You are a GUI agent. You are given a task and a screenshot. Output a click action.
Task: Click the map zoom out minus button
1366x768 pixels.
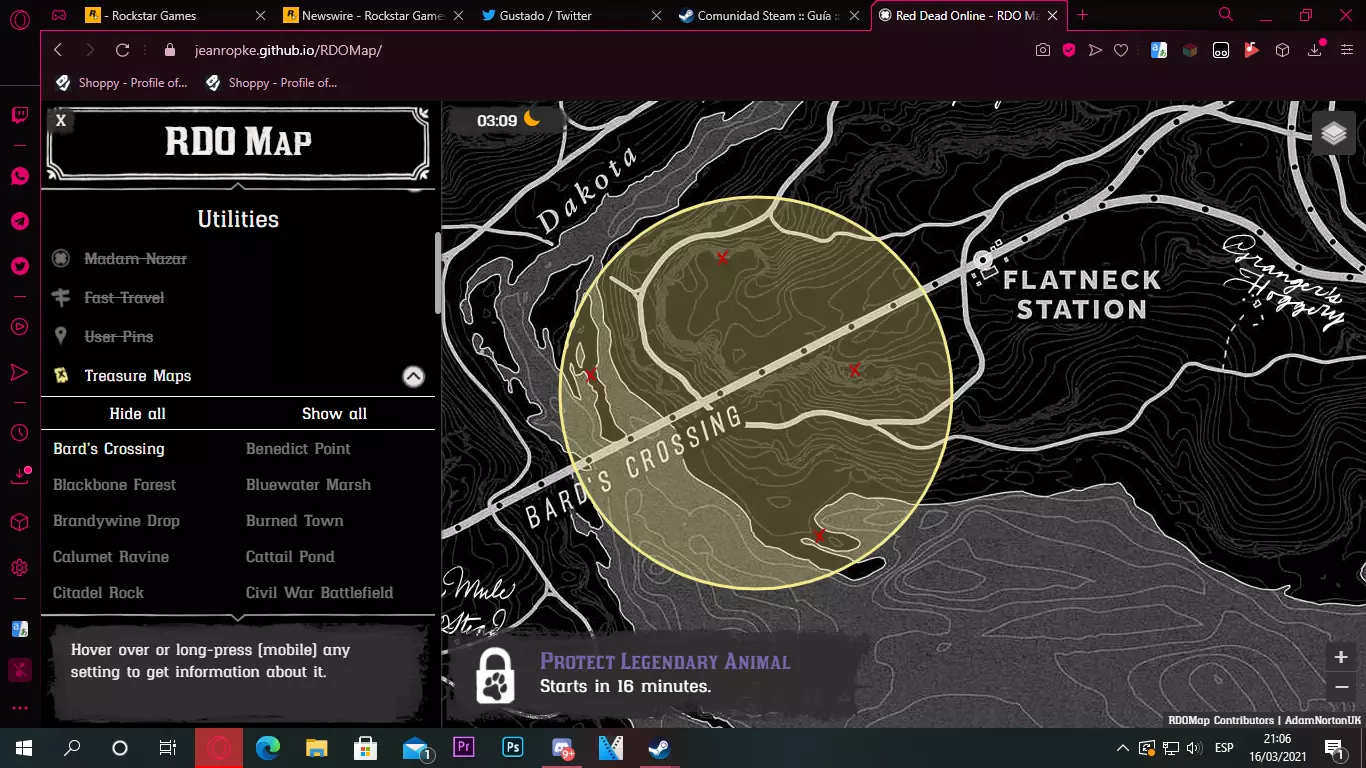[1341, 687]
